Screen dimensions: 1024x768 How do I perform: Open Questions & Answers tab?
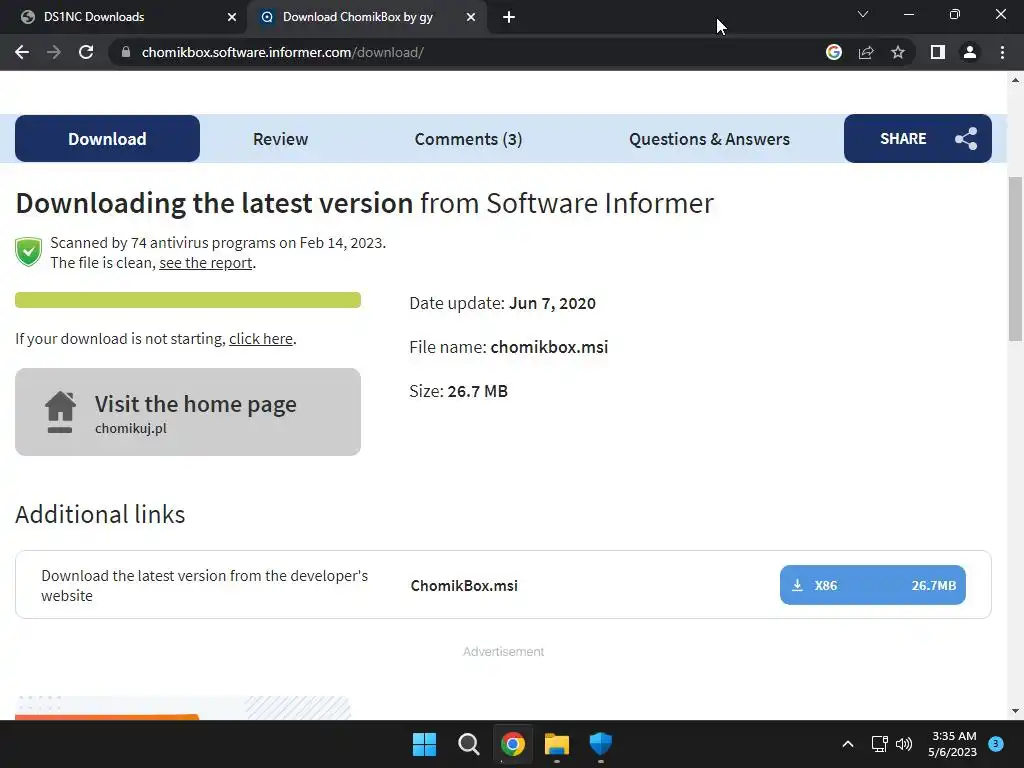click(x=709, y=139)
